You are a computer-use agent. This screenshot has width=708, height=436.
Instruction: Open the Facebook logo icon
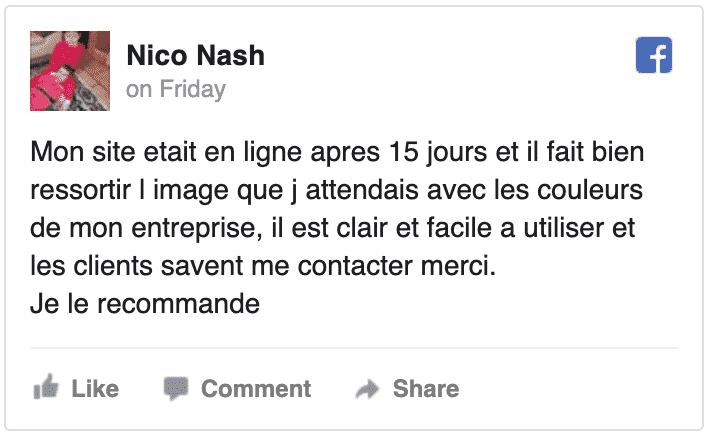coord(653,55)
